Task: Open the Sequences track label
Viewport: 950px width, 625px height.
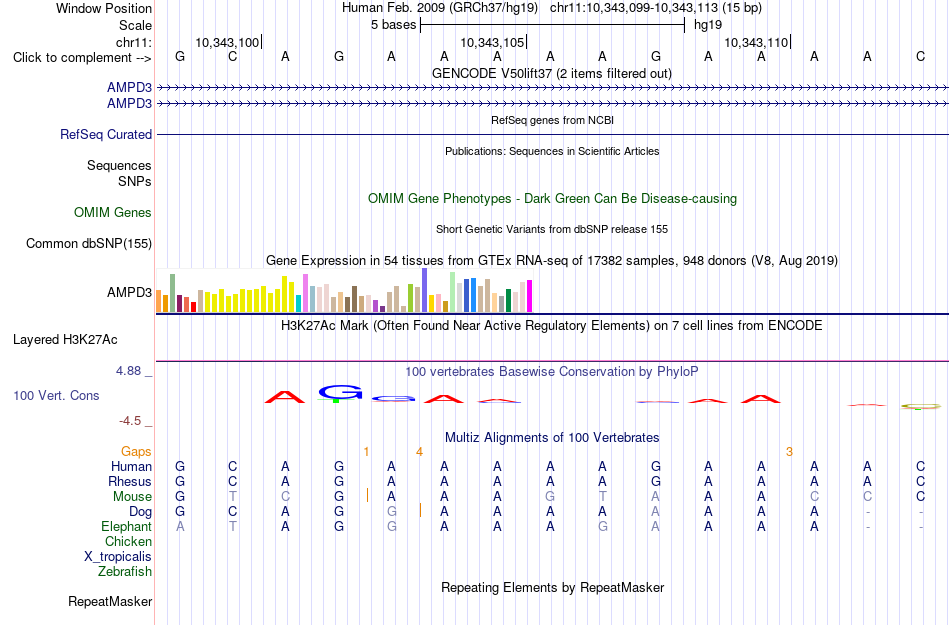Action: pos(119,165)
